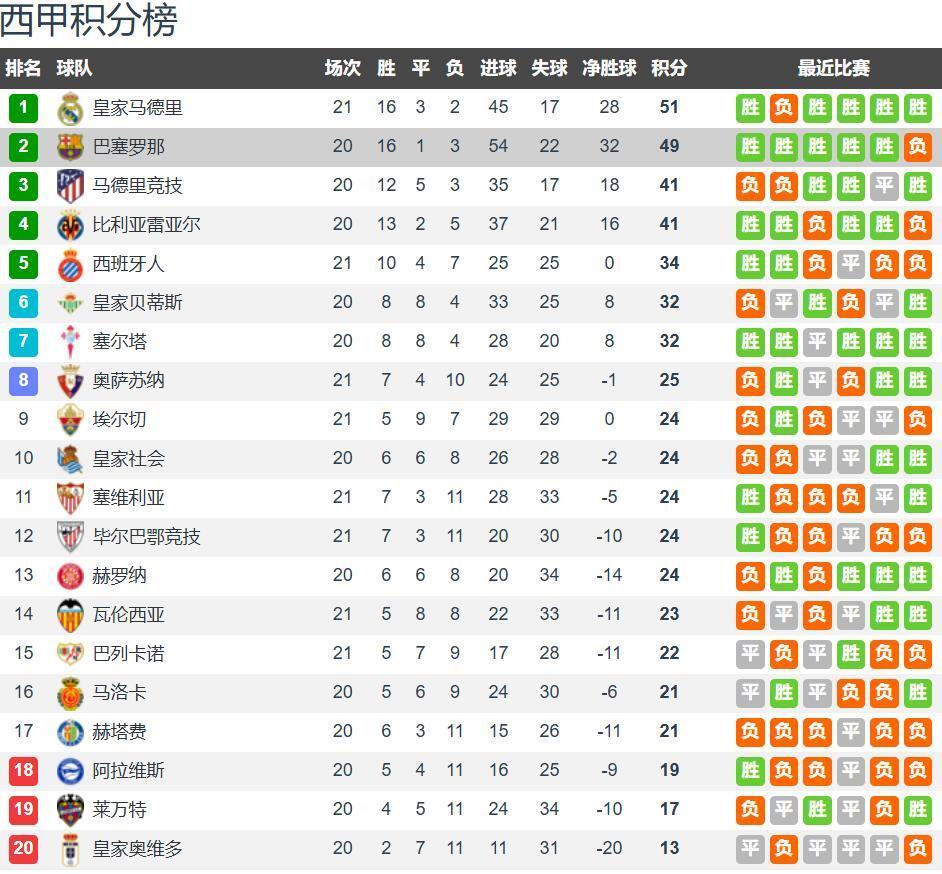The height and width of the screenshot is (874, 942).
Task: Sort table by 积分 column header
Action: [x=669, y=68]
